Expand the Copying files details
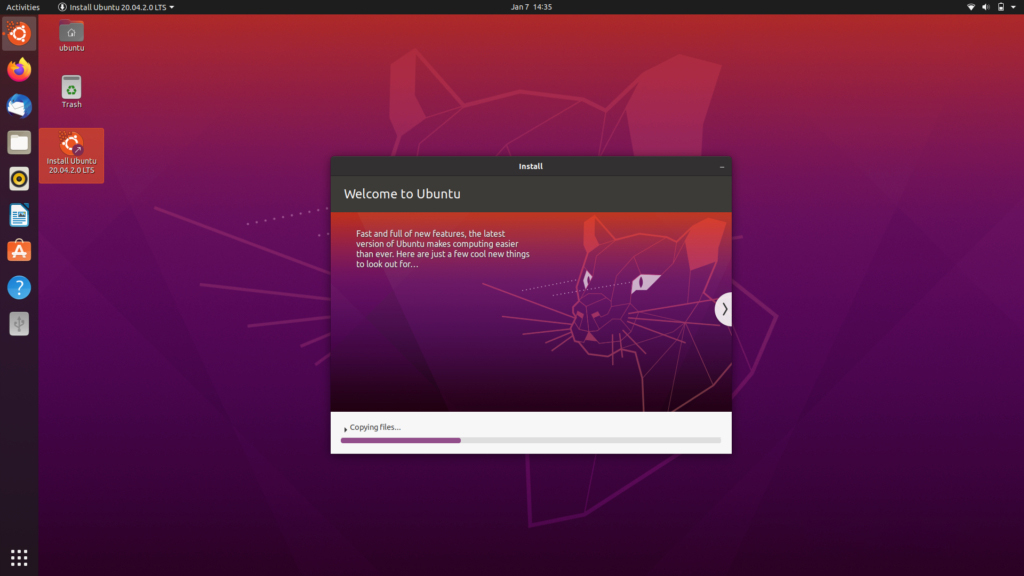Viewport: 1024px width, 576px height. pyautogui.click(x=346, y=427)
